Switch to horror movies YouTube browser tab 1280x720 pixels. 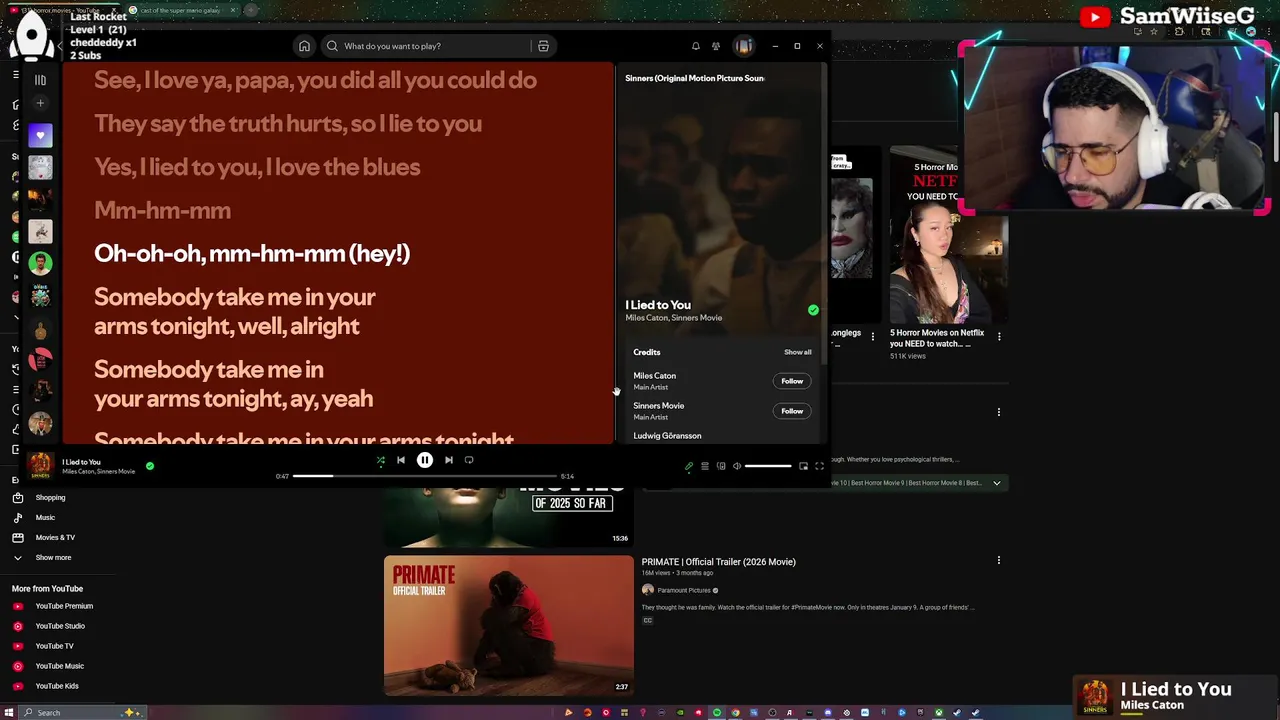[x=63, y=10]
